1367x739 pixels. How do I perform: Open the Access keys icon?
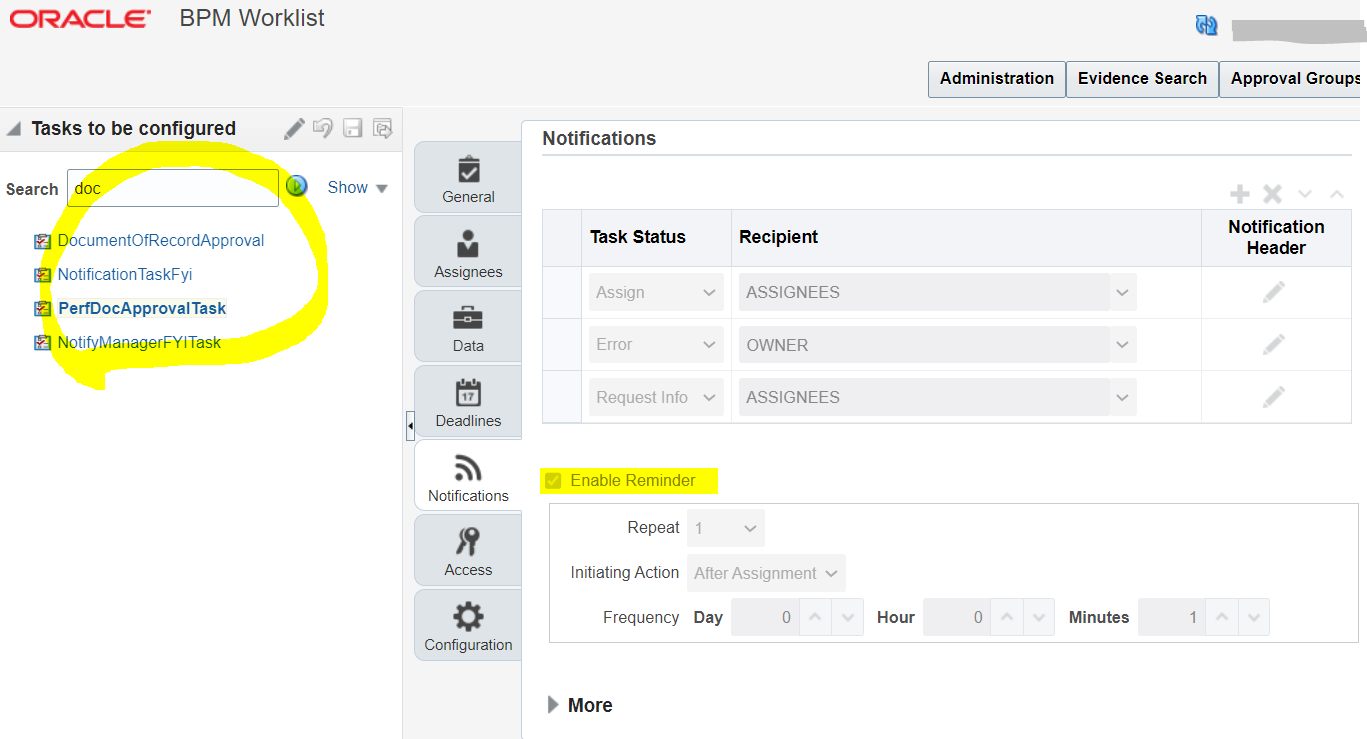pos(467,550)
